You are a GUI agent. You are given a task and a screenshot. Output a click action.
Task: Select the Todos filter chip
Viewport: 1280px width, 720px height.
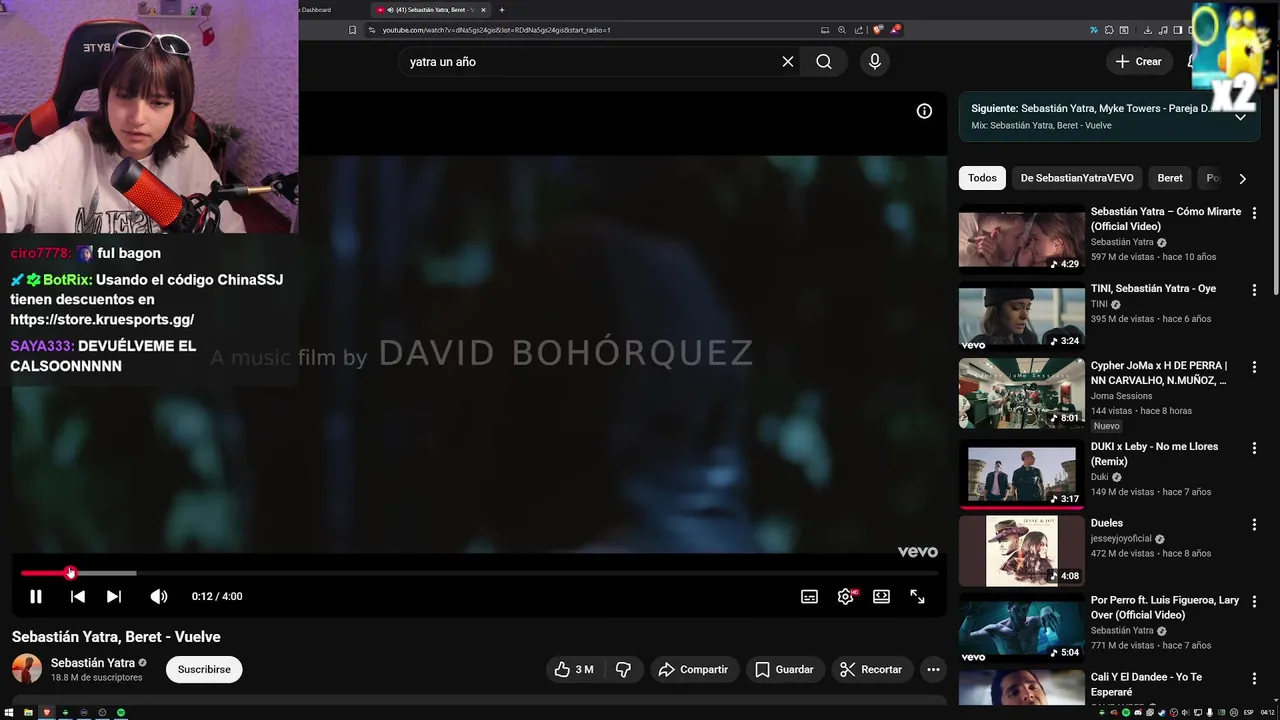pyautogui.click(x=982, y=178)
